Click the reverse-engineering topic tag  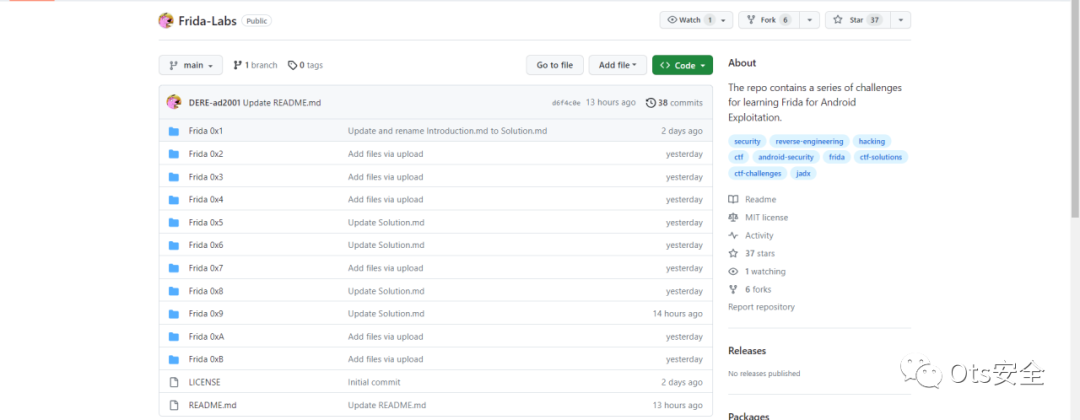pos(809,141)
